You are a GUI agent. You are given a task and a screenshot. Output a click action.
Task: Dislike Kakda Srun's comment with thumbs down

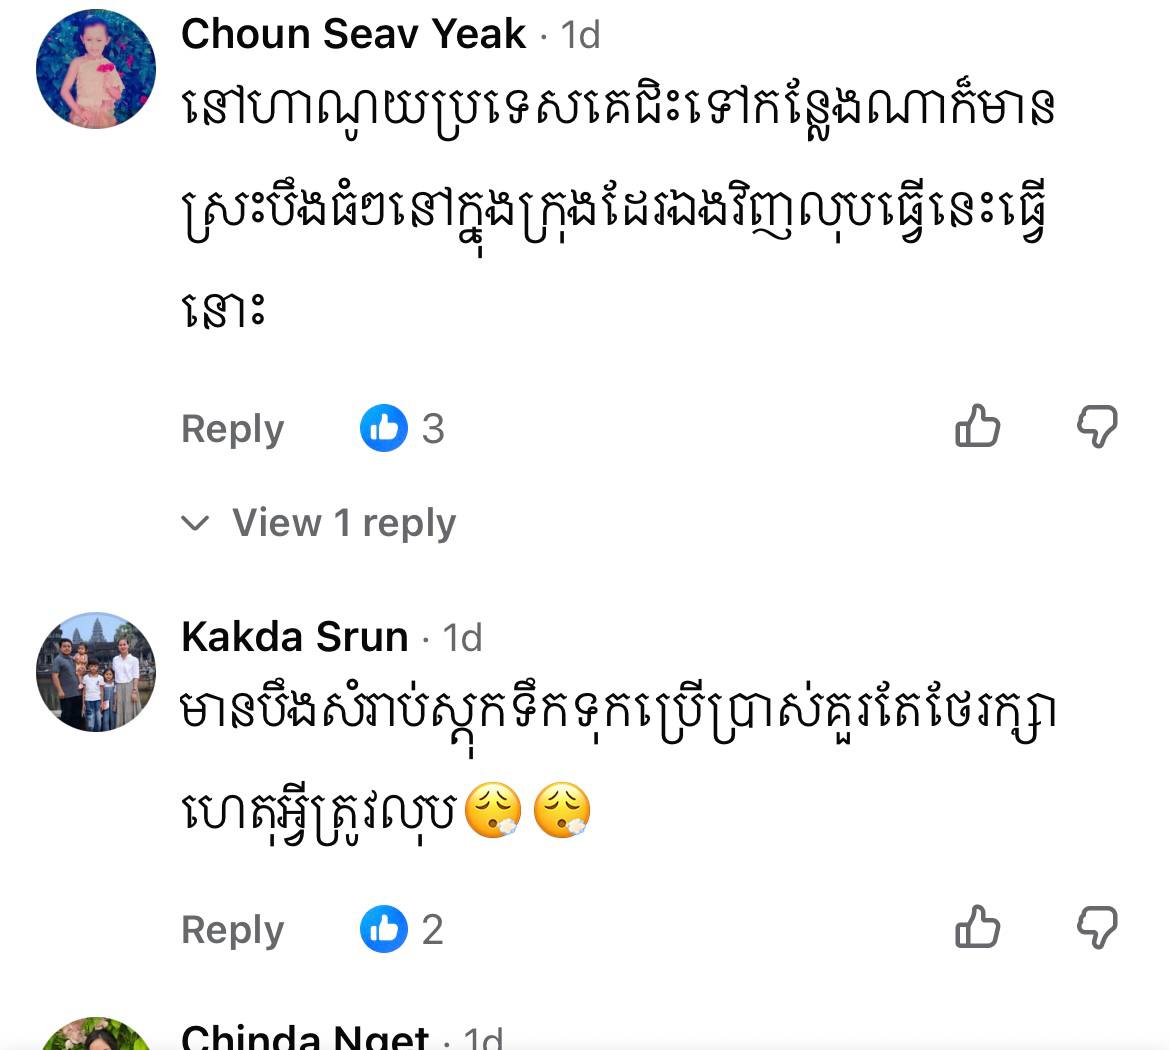1097,927
